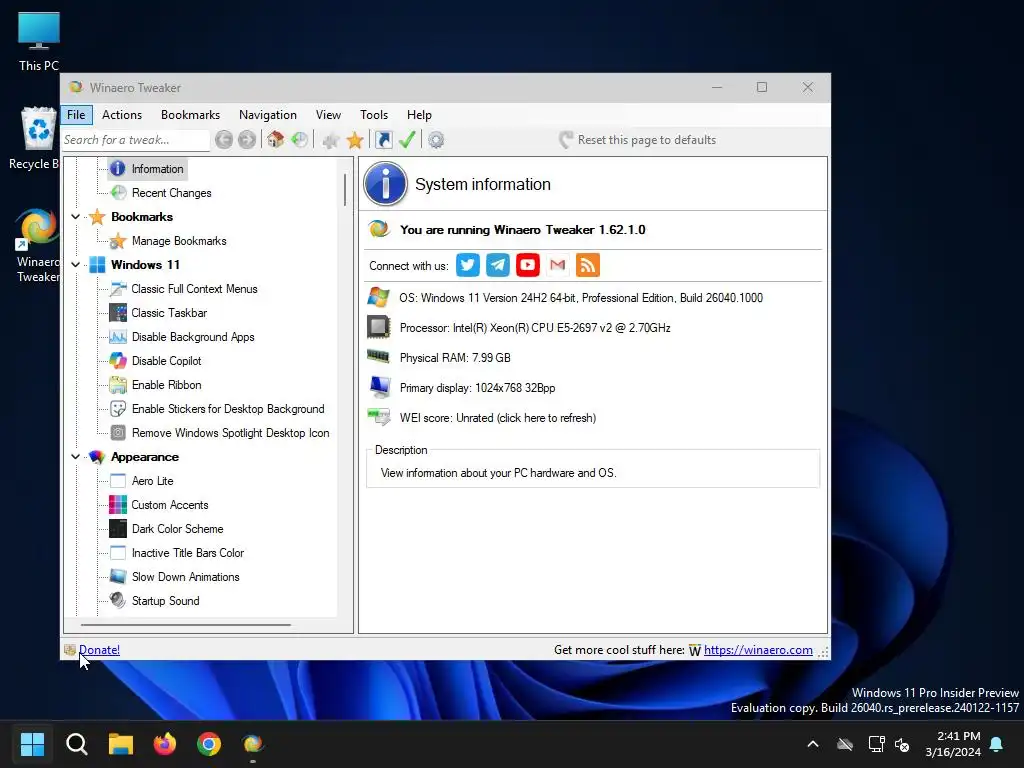Open the View menu
The height and width of the screenshot is (768, 1024).
328,115
